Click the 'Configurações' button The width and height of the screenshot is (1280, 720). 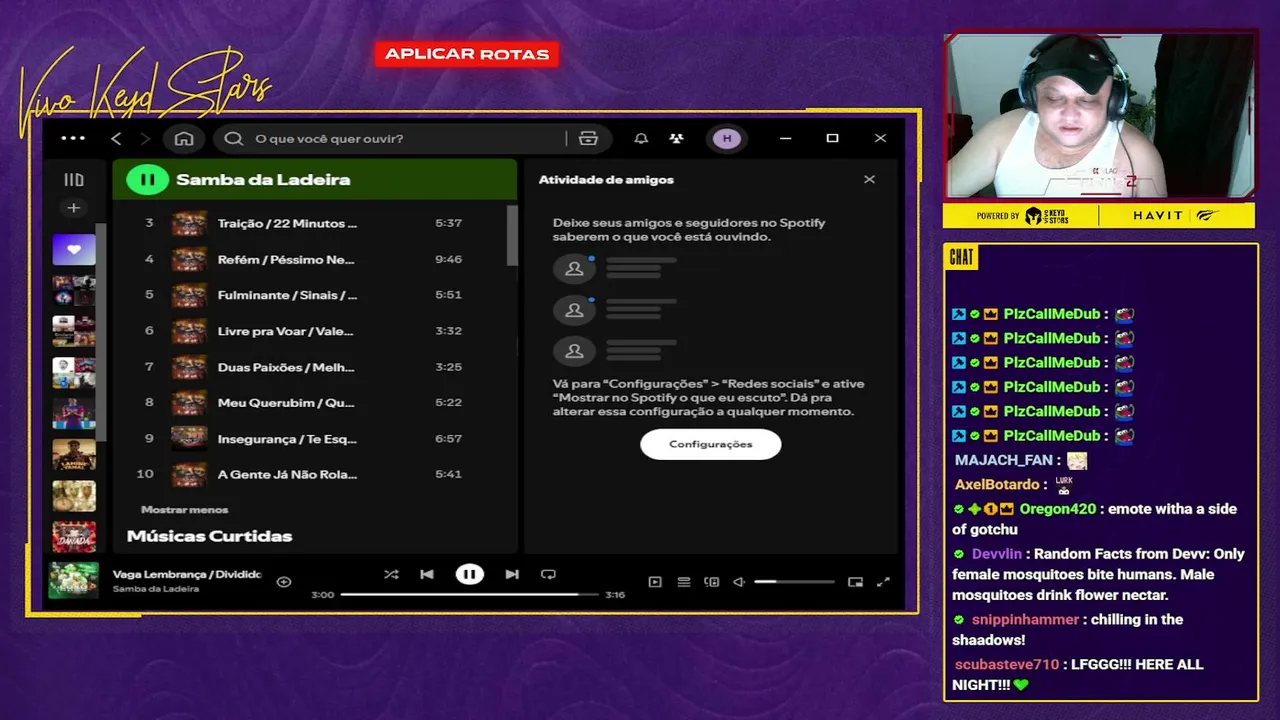tap(710, 444)
